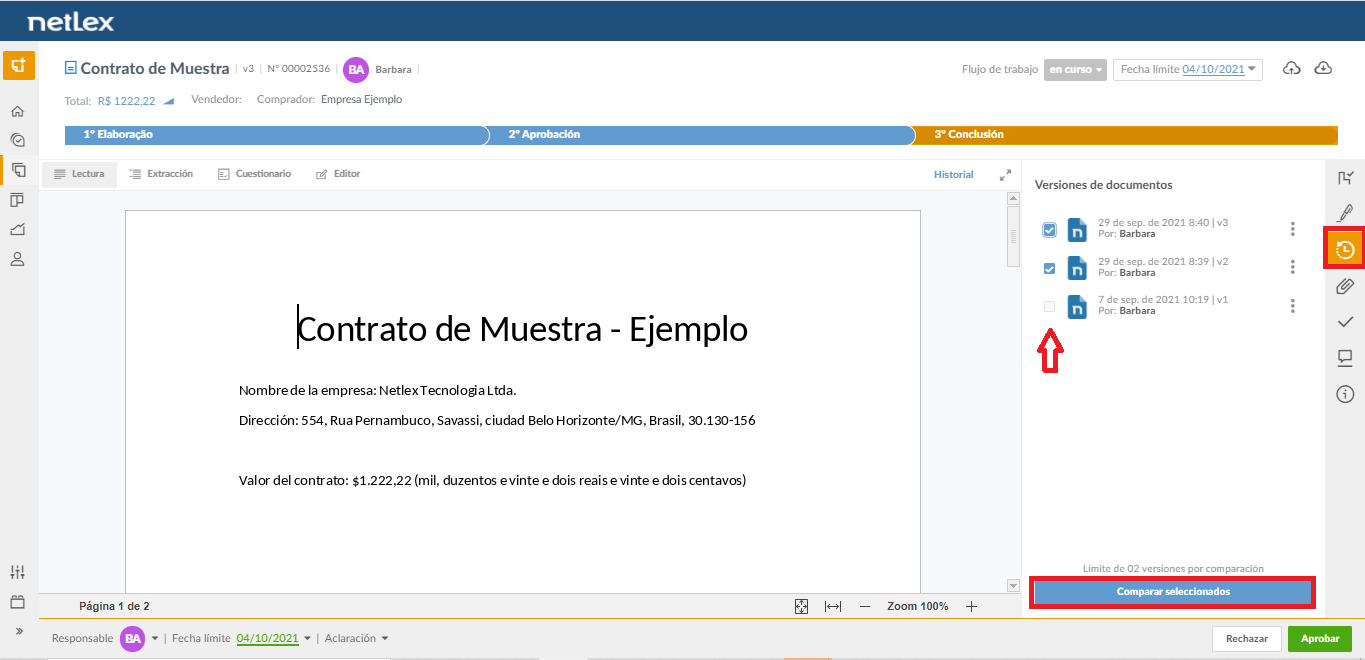
Task: Click the 'Página 1 de 2' indicator
Action: (114, 606)
